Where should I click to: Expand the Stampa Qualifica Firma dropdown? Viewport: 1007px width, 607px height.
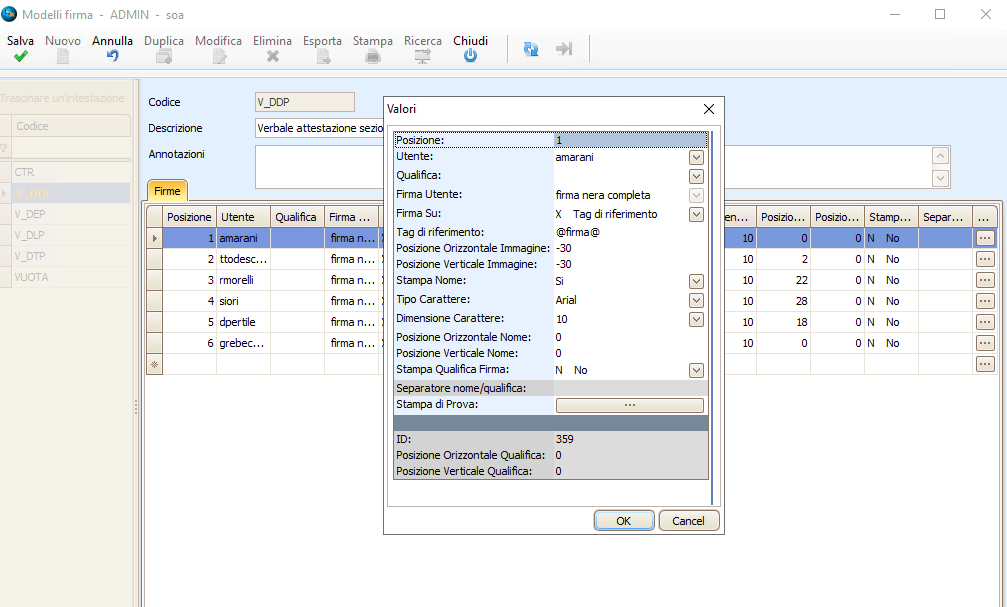pos(696,370)
